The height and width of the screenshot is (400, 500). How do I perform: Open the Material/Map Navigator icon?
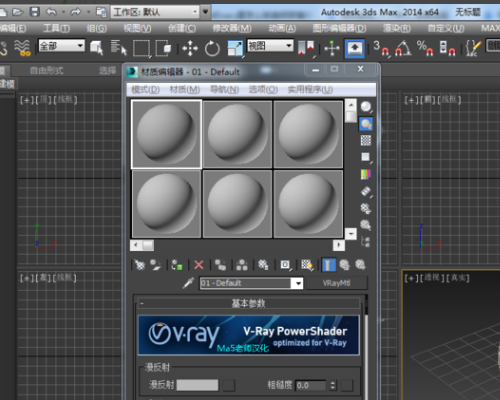[366, 242]
